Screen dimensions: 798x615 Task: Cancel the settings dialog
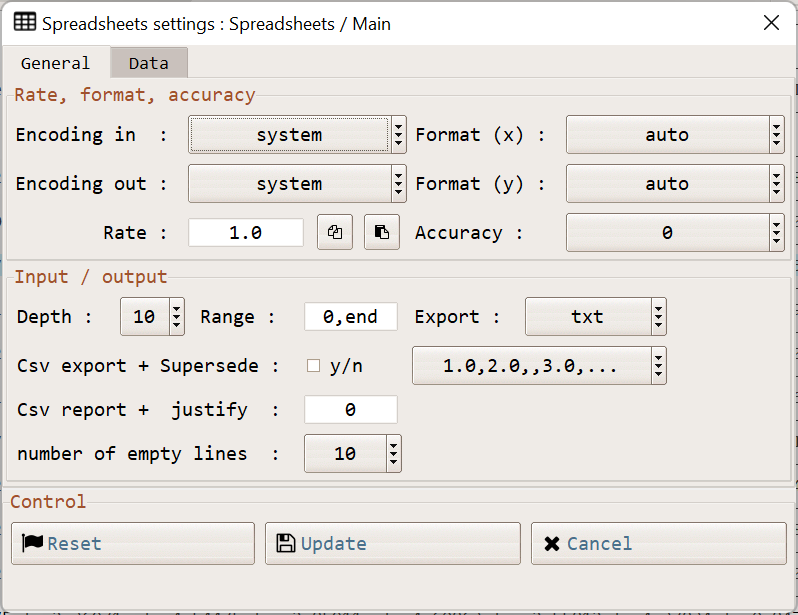658,544
